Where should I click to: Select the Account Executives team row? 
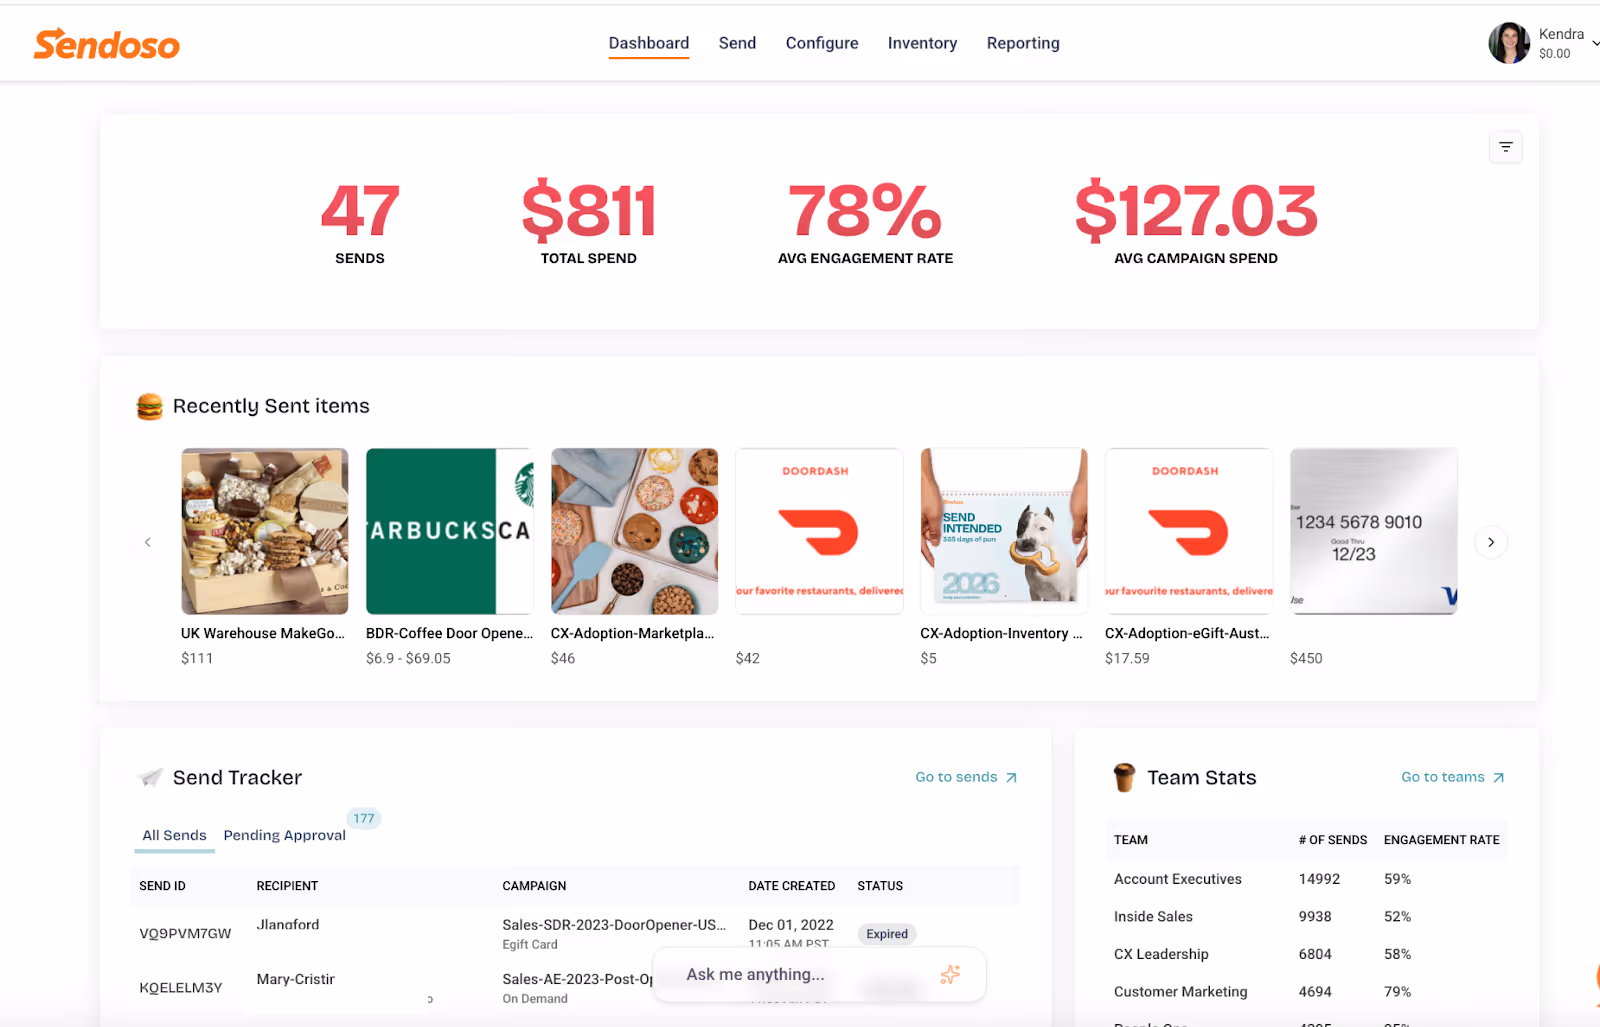tap(1307, 879)
